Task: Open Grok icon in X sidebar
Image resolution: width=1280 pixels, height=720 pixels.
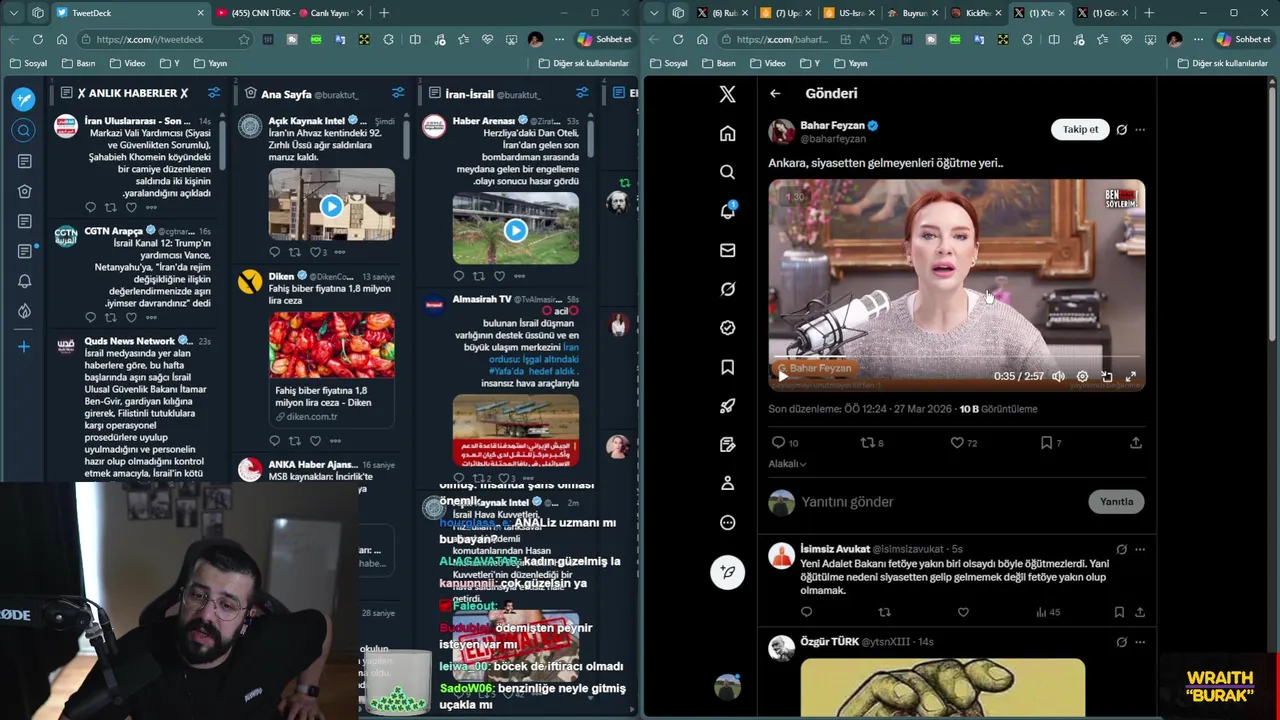Action: (x=727, y=289)
